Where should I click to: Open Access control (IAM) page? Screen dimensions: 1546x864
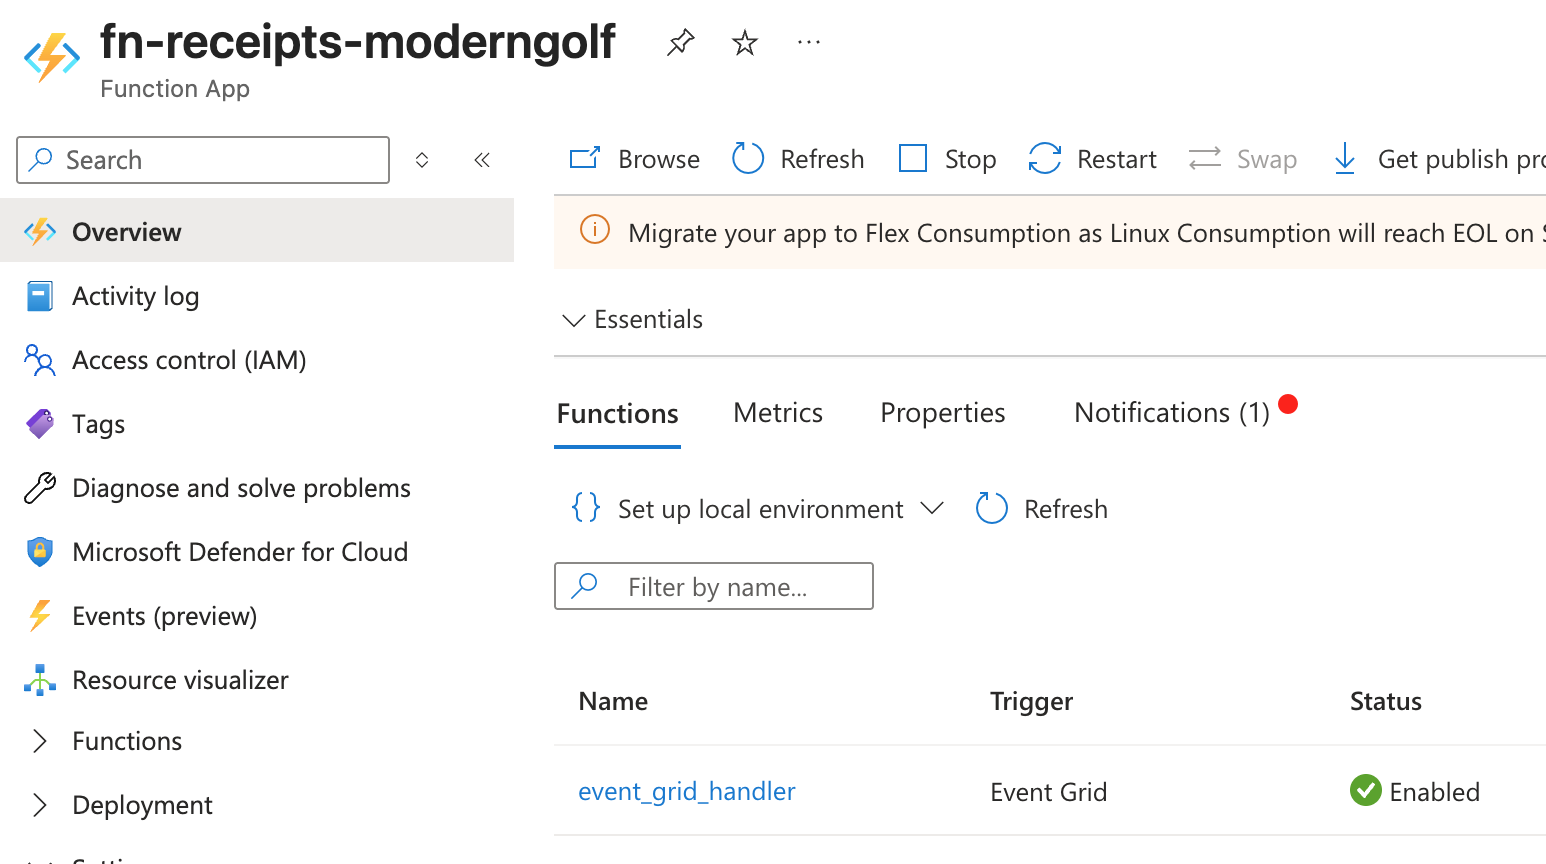(189, 360)
